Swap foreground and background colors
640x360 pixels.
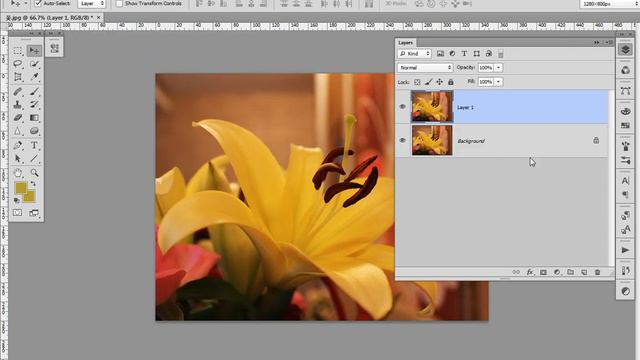pos(33,184)
